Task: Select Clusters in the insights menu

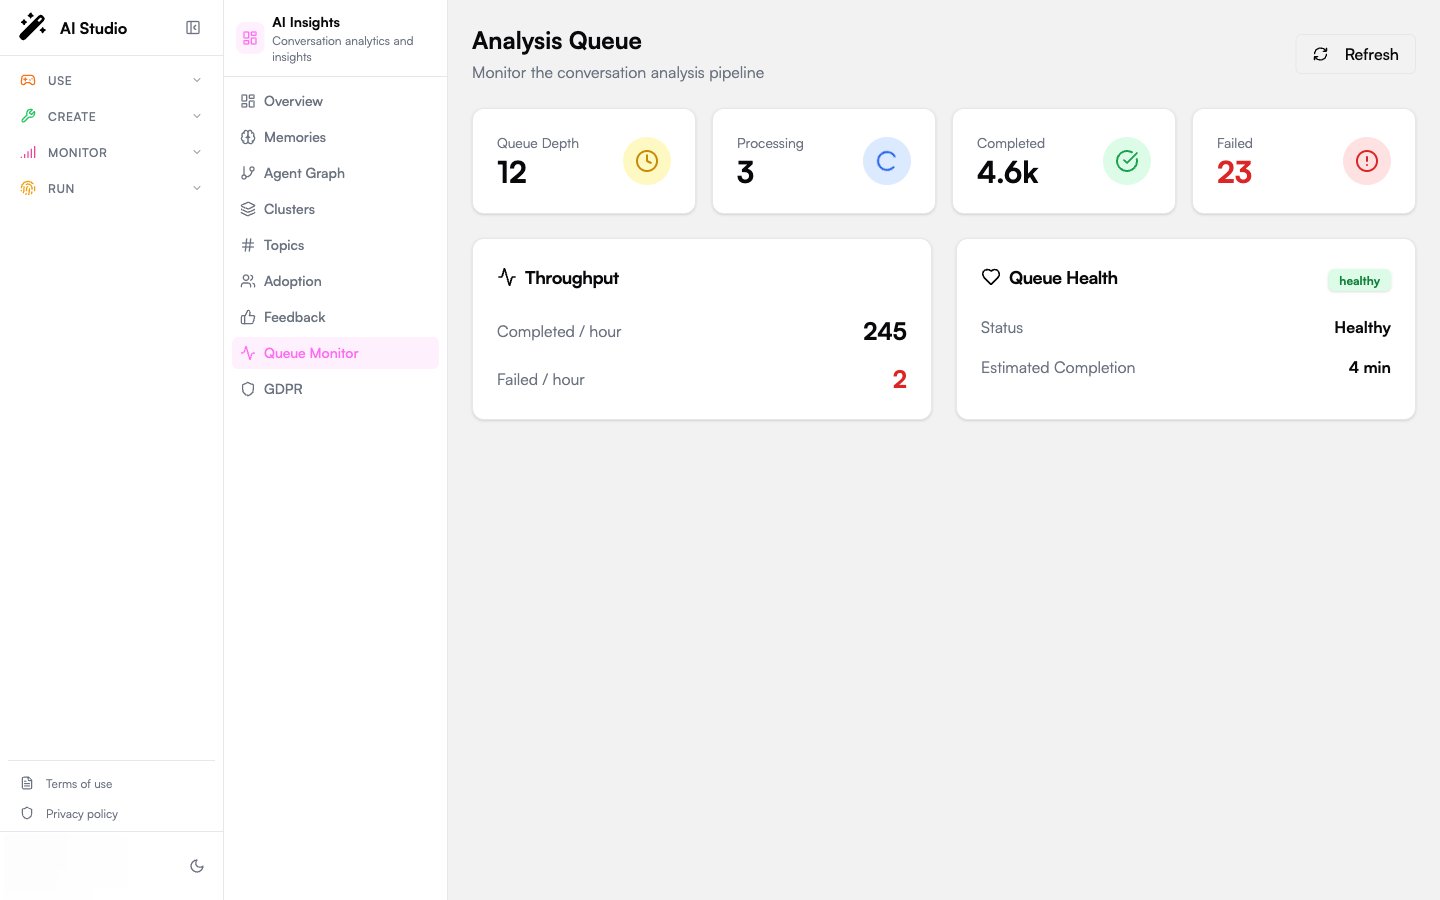Action: tap(335, 209)
